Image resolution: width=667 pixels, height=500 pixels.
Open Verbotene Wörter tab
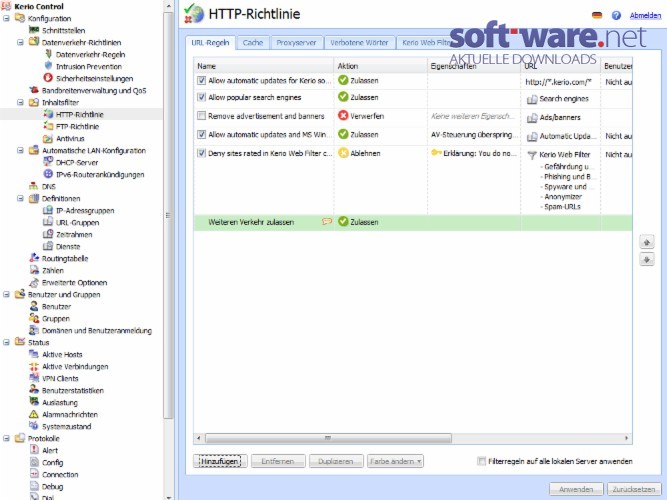(359, 43)
